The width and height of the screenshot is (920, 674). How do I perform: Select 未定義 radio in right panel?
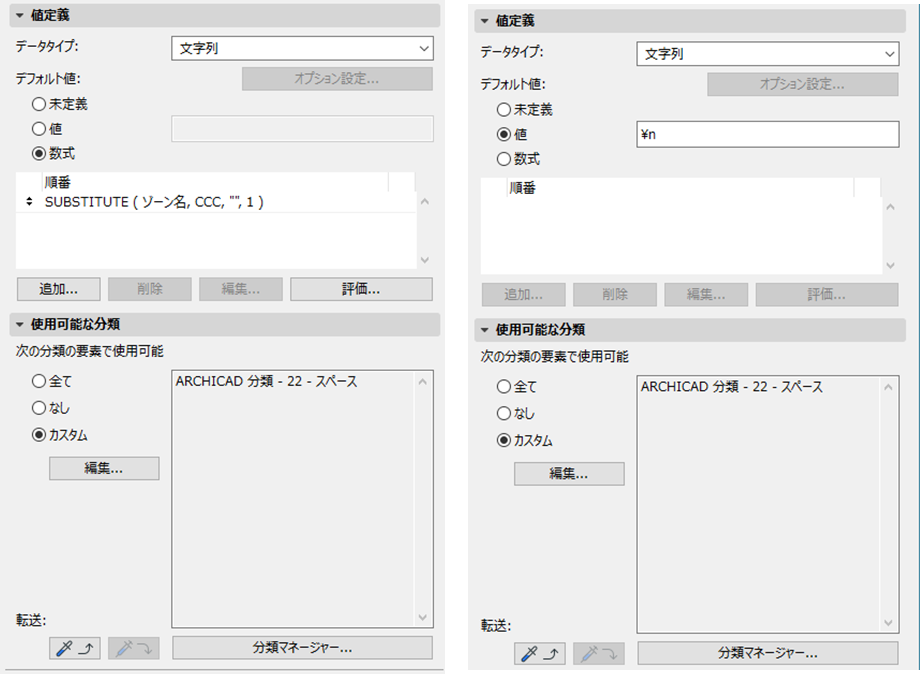[x=503, y=110]
